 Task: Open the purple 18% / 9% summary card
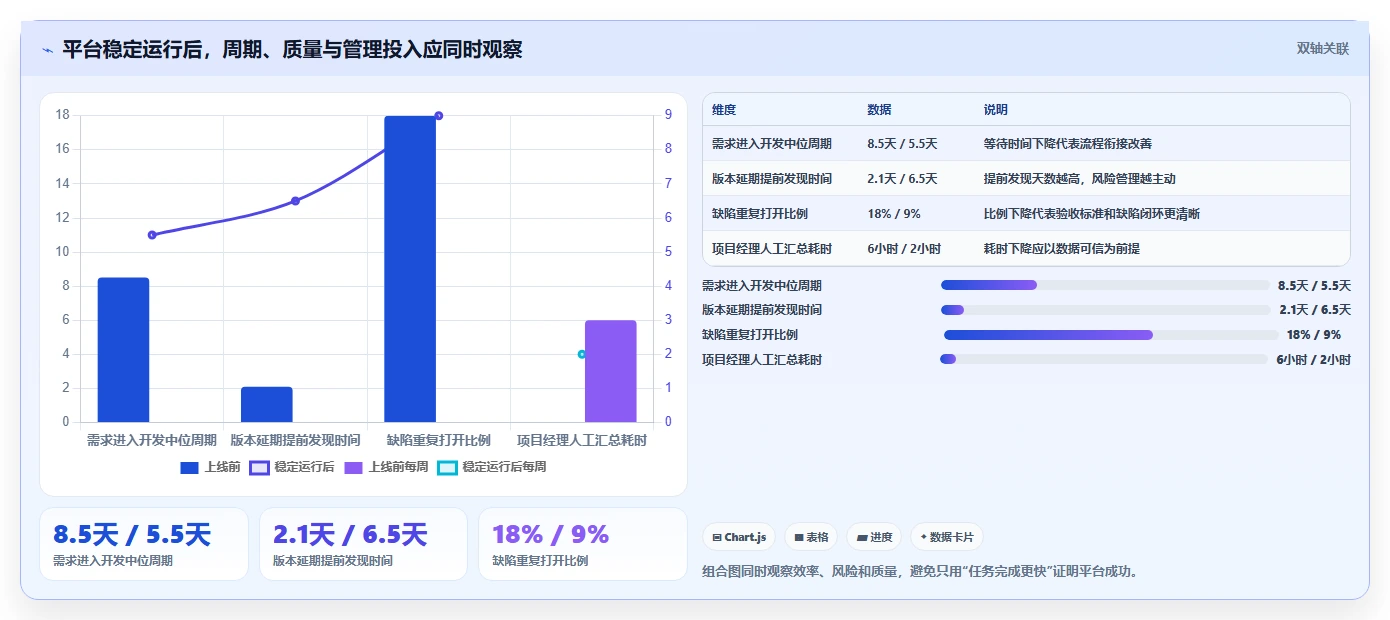click(583, 544)
